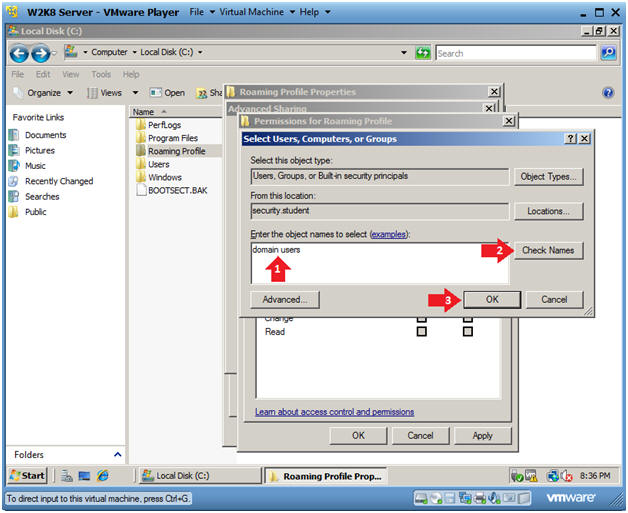Click the green refresh icon by address bar
Viewport: 628px width, 513px height.
[423, 52]
